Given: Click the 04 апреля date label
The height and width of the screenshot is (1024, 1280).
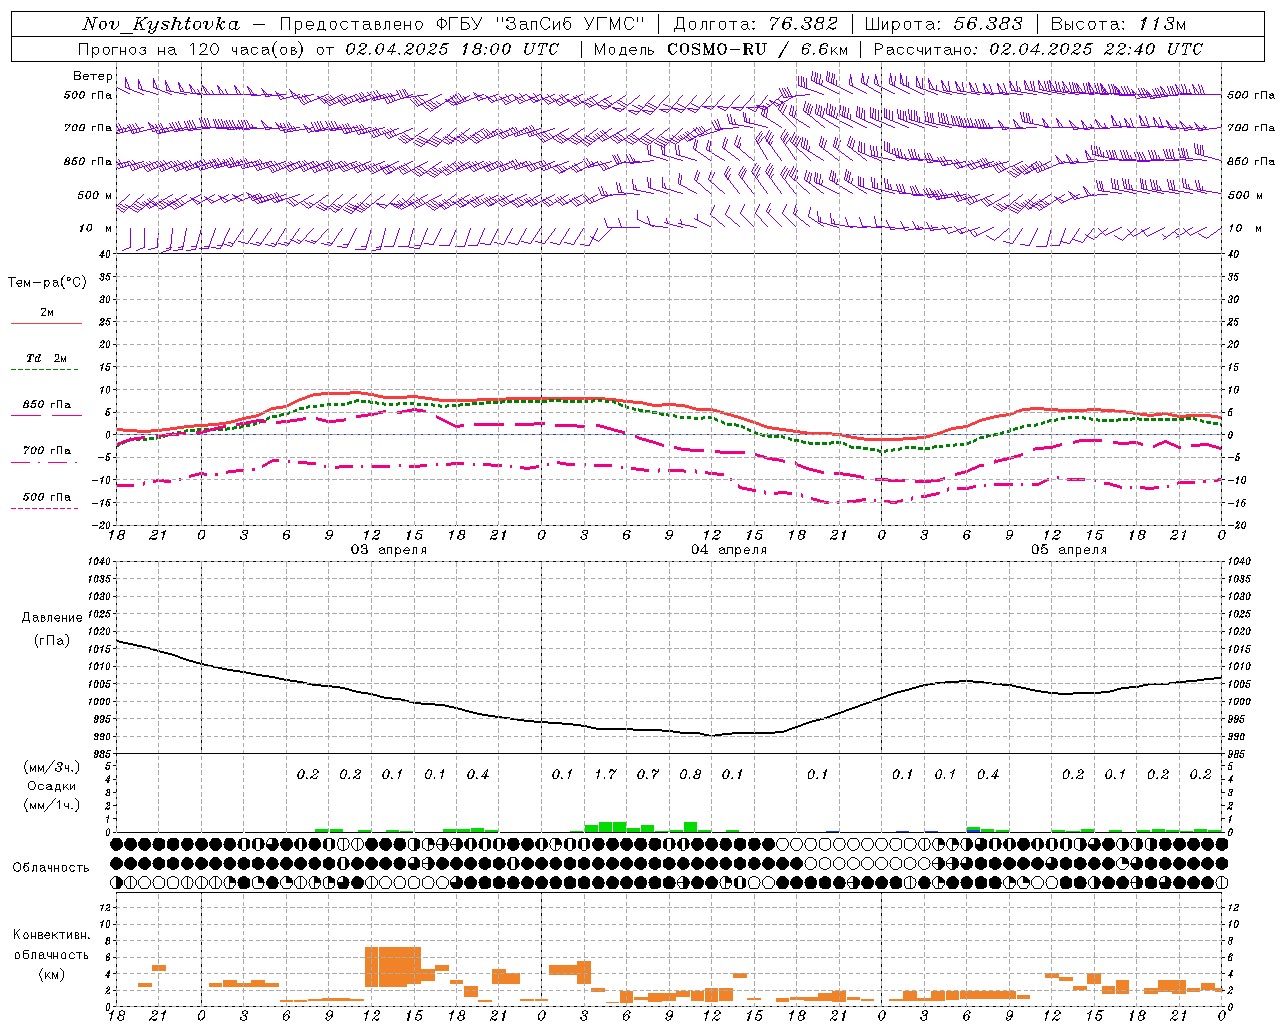Looking at the screenshot, I should pos(729,550).
